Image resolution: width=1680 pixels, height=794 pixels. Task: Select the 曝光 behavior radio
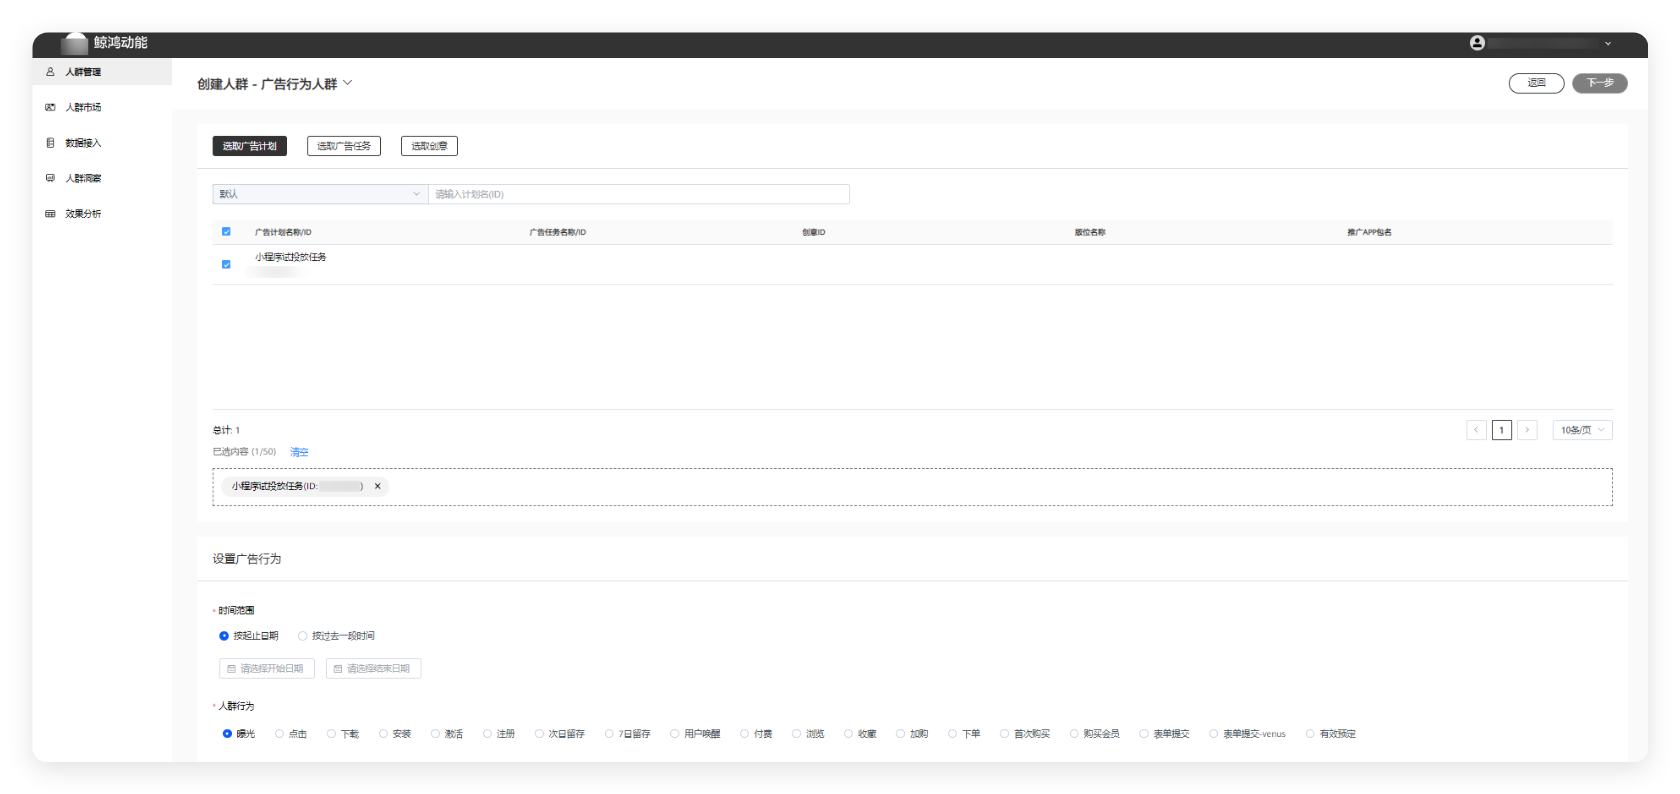tap(239, 734)
